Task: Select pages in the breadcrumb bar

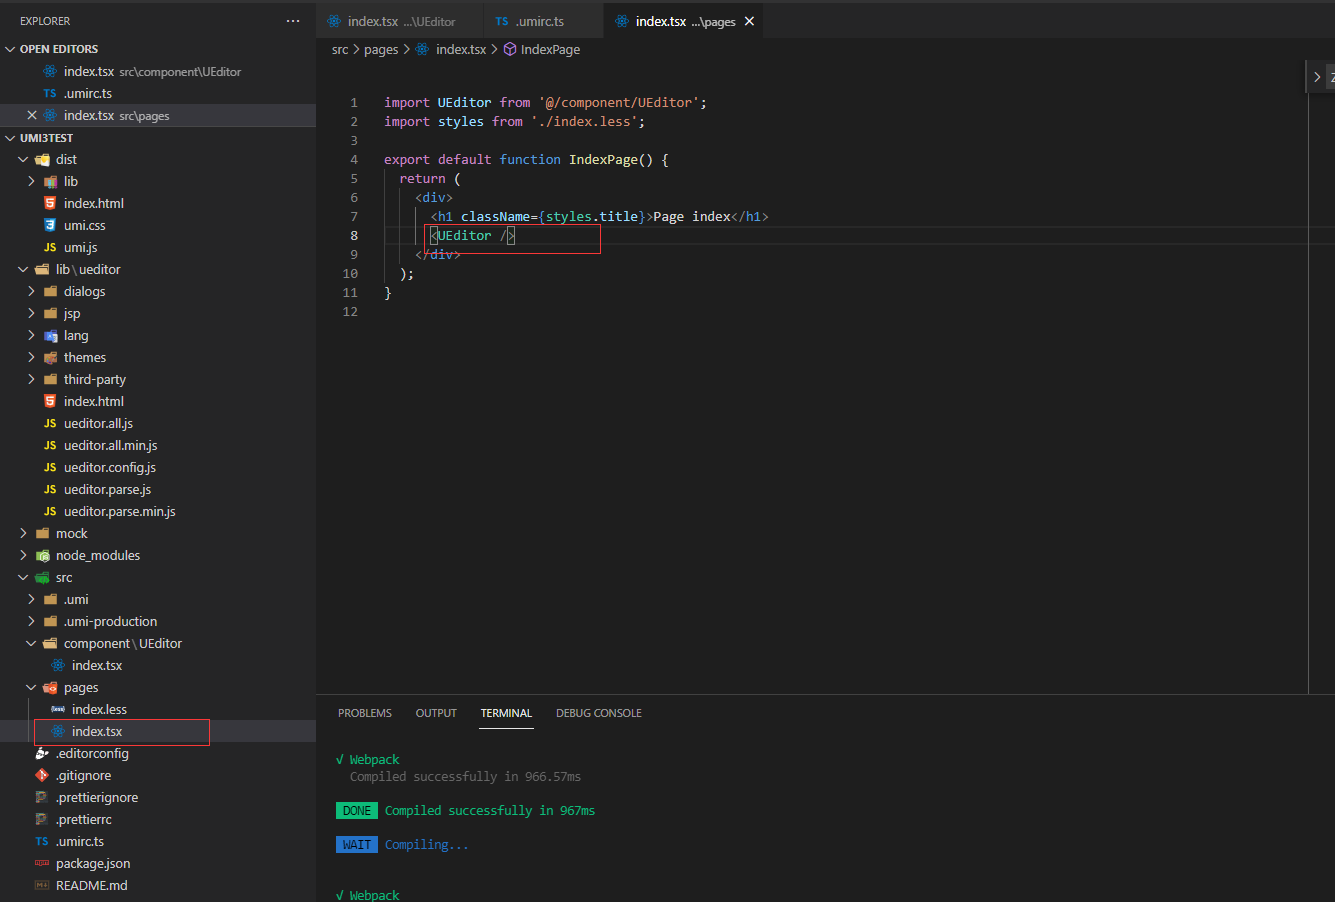Action: [x=381, y=48]
